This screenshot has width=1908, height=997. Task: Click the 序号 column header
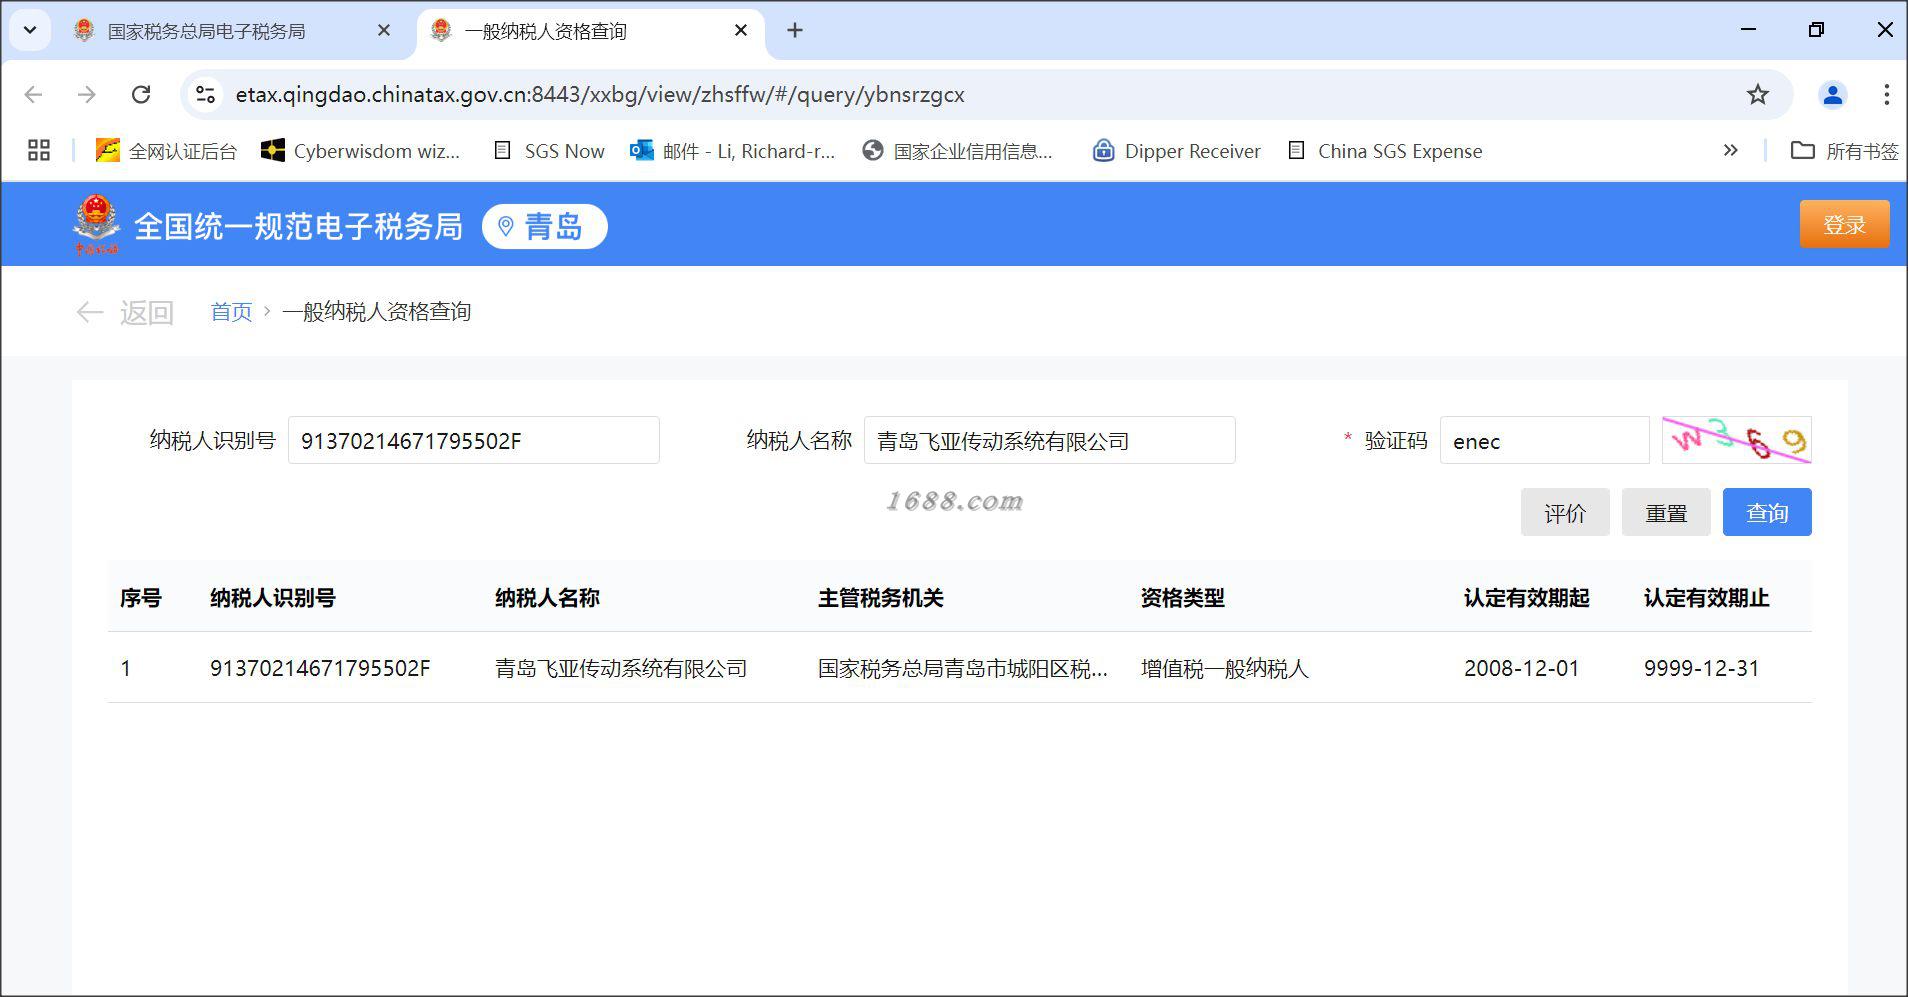tap(140, 598)
